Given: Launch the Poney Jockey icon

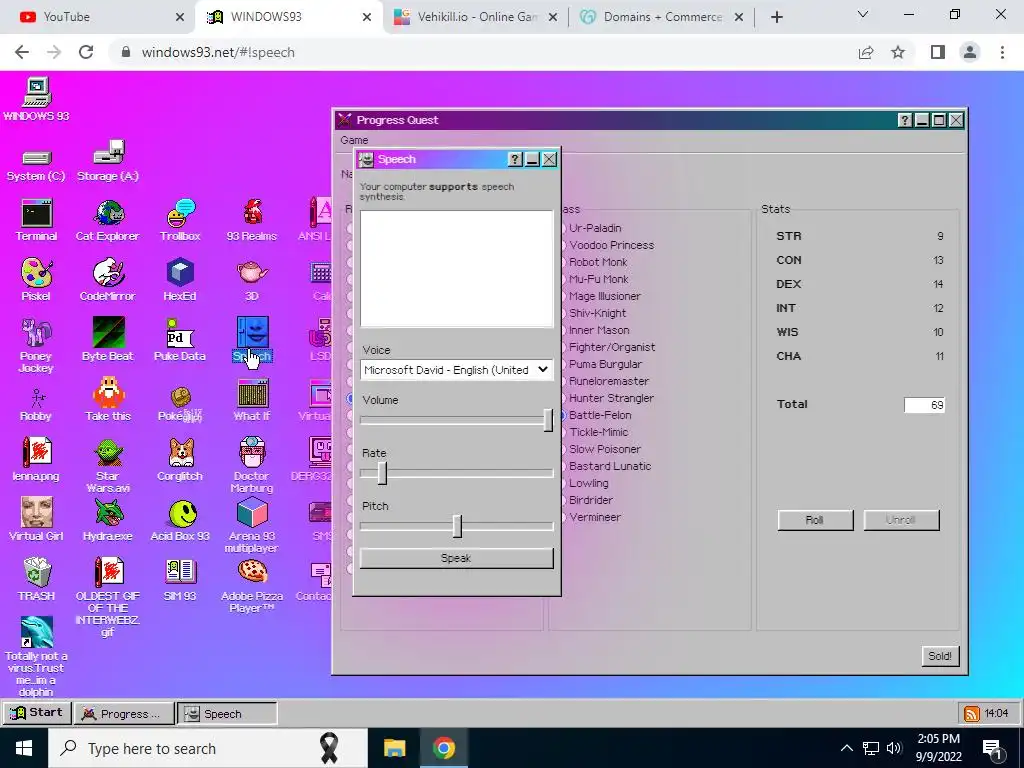Looking at the screenshot, I should pyautogui.click(x=36, y=345).
